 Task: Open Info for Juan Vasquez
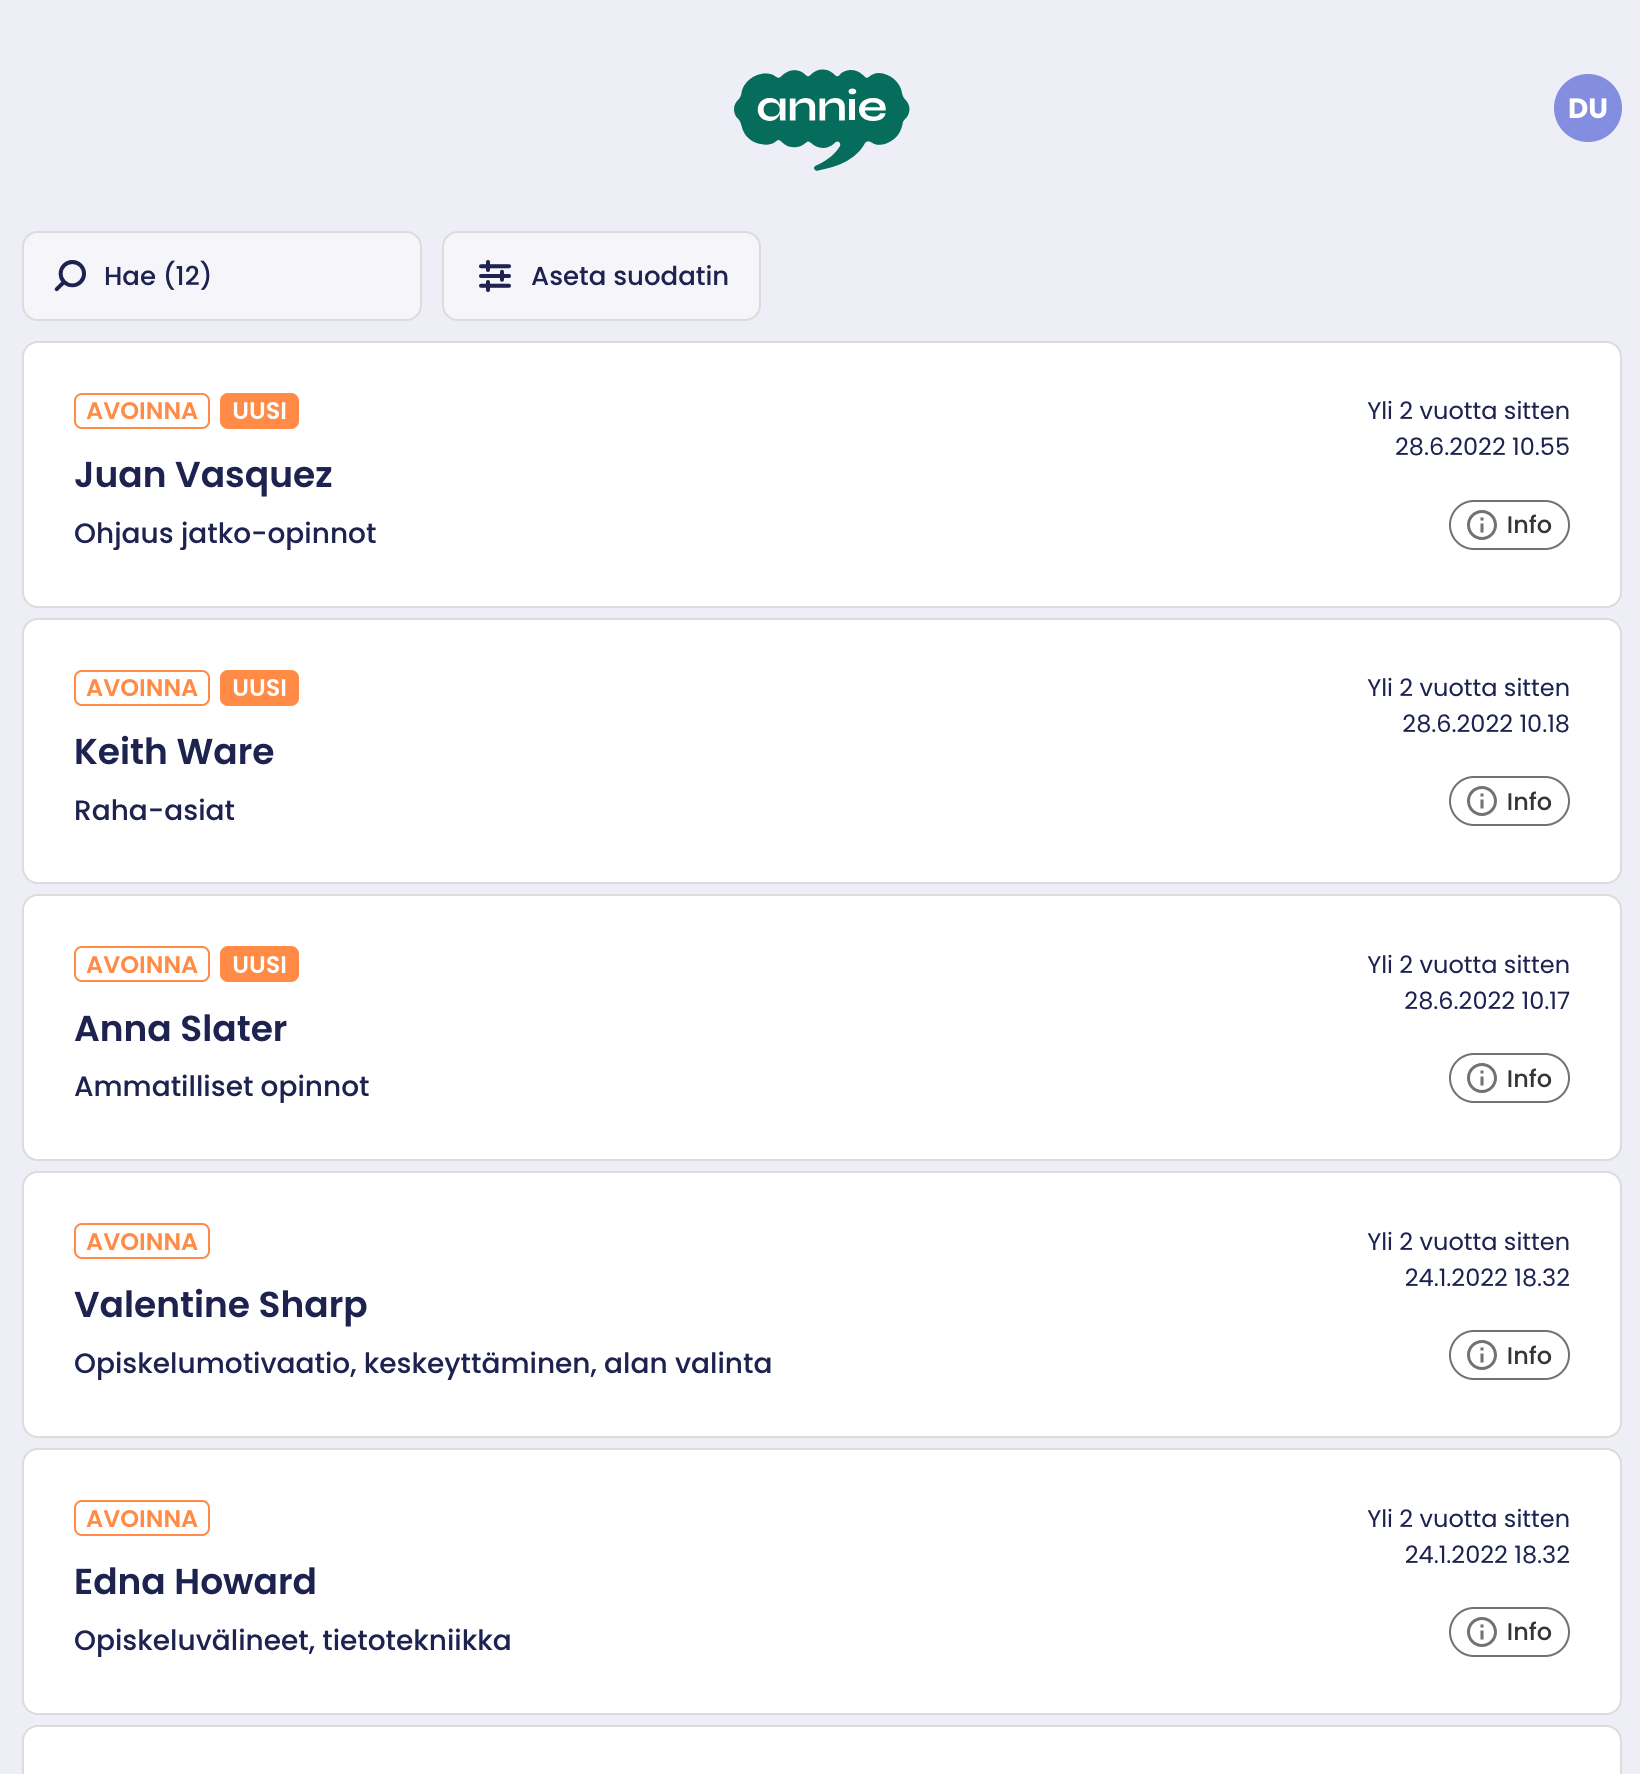coord(1508,525)
